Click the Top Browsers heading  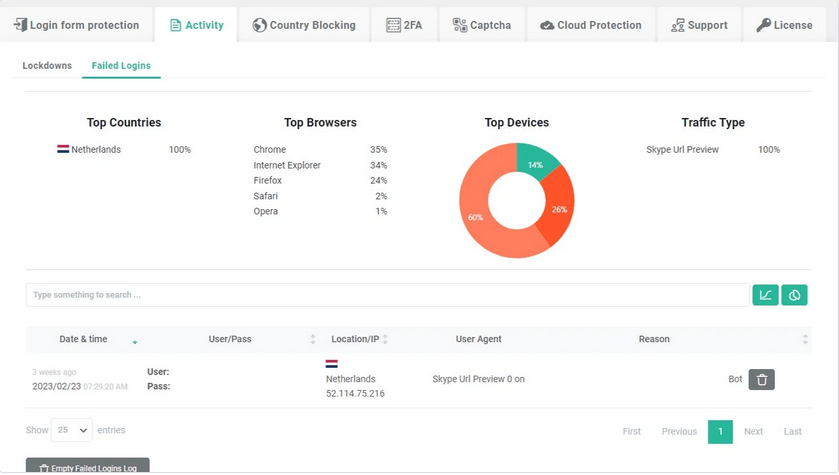[x=321, y=122]
